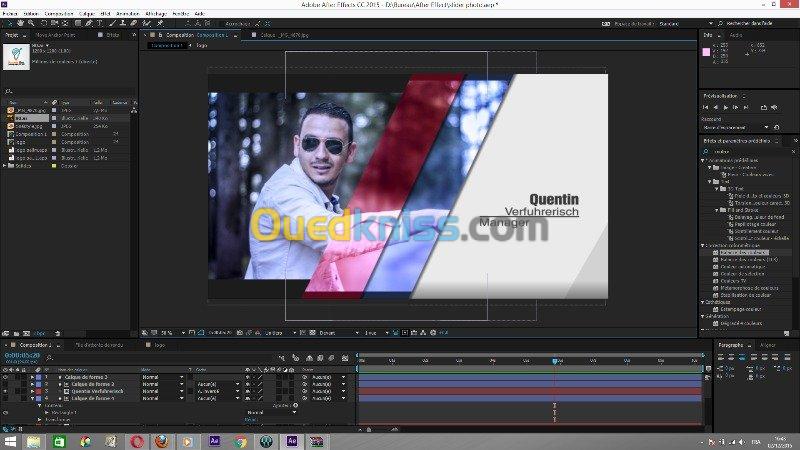Click the Réinit reset link
Screen dimensions: 800x450
tap(251, 420)
